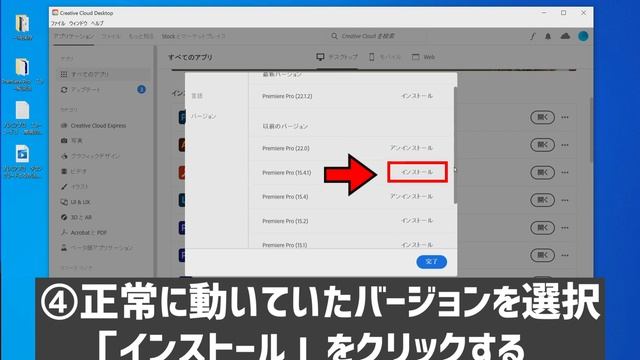Check the cloud sync status icon
Viewport: 640px width, 360px height.
[x=565, y=36]
